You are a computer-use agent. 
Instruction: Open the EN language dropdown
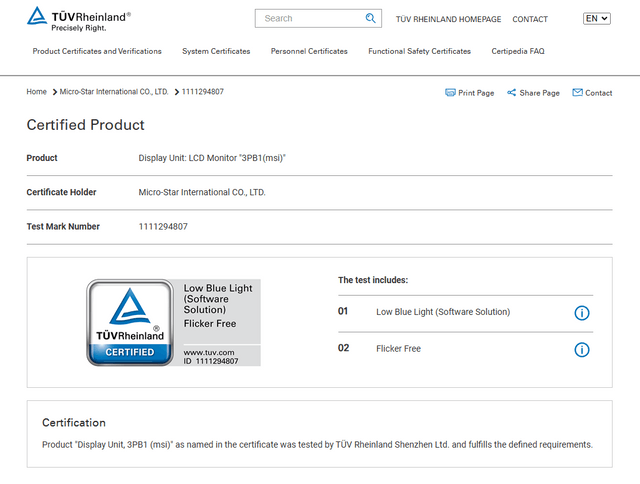click(x=597, y=18)
